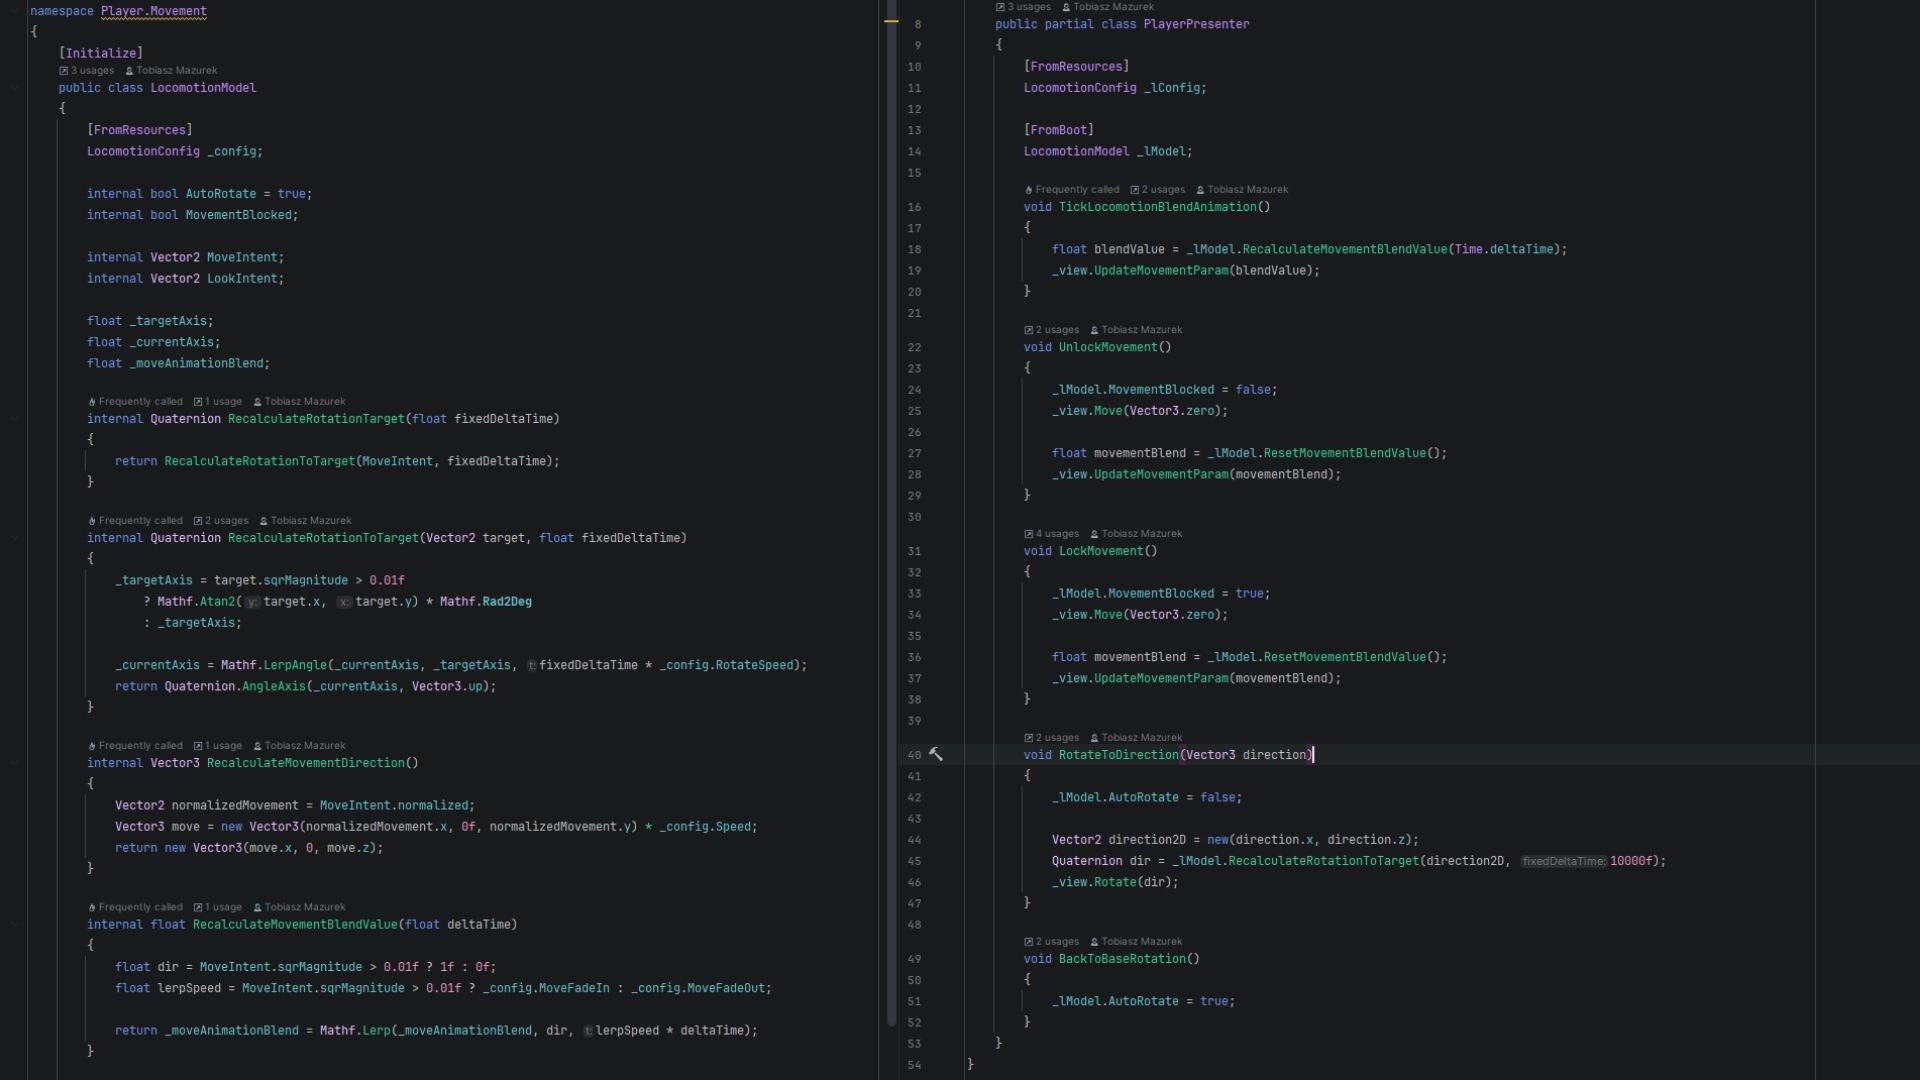Click "UpdateMovementParam" call on line 19
Image resolution: width=1920 pixels, height=1080 pixels.
click(1161, 271)
